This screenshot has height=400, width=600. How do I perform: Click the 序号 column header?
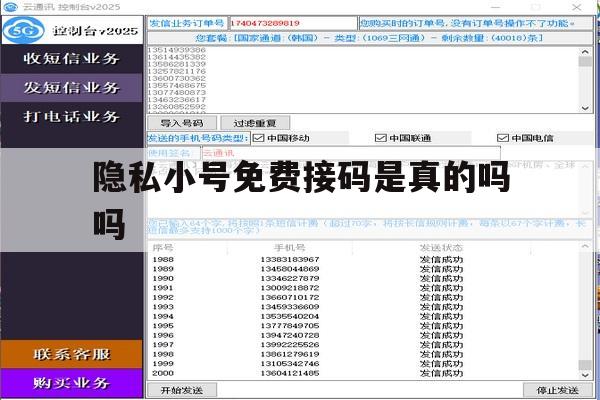click(163, 248)
